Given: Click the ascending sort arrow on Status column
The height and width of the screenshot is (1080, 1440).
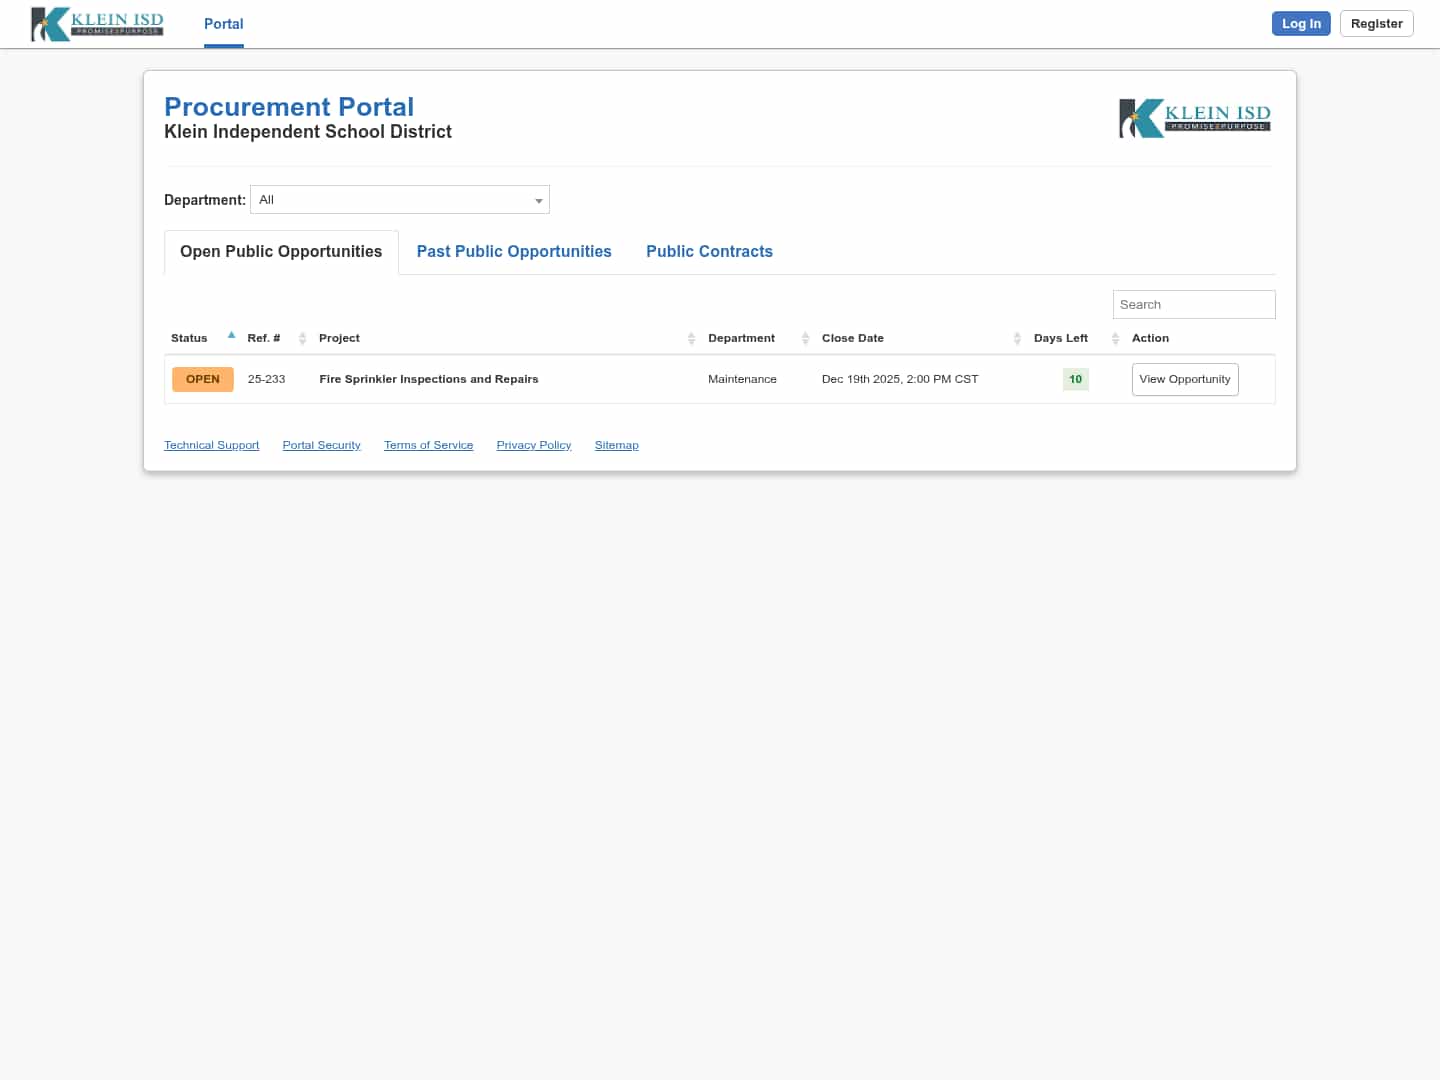Looking at the screenshot, I should coord(231,334).
